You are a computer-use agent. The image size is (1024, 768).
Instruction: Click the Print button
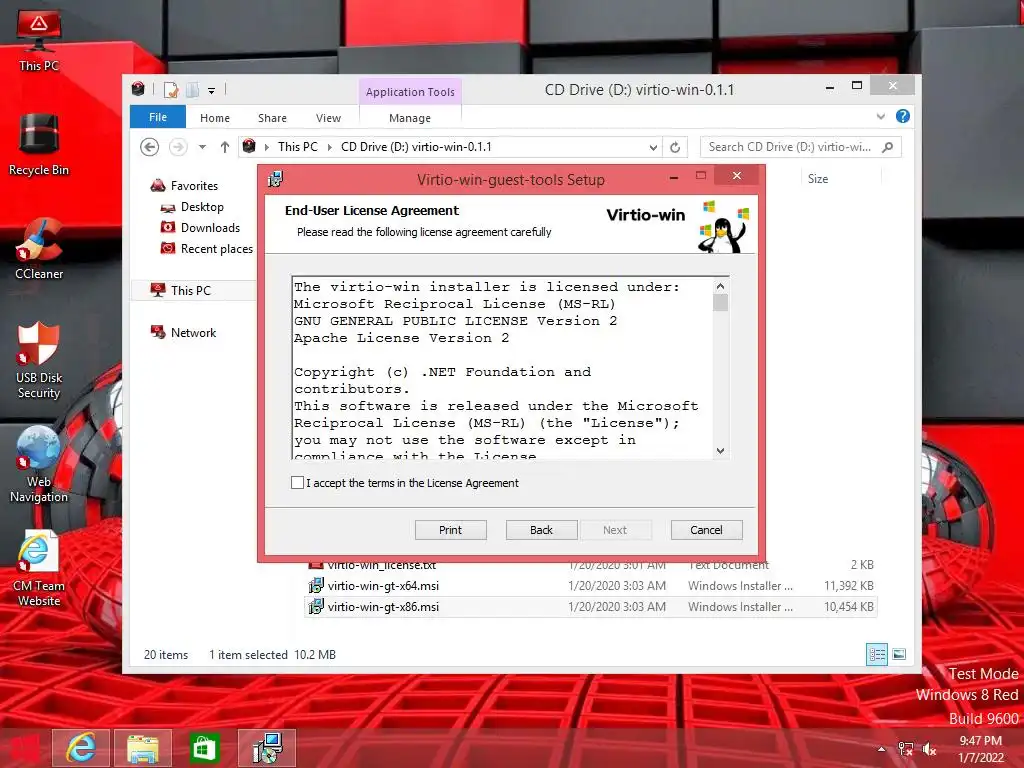[x=451, y=530]
